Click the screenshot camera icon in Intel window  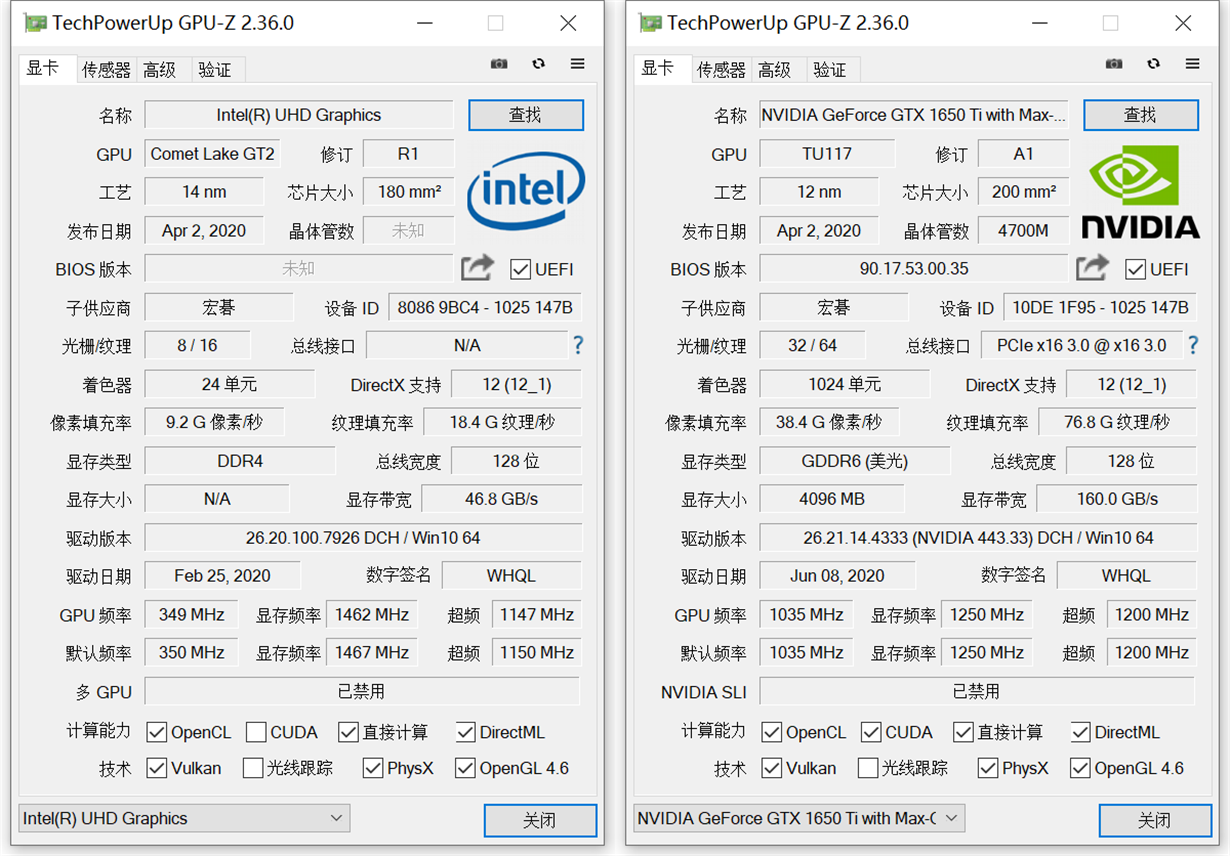[x=499, y=64]
